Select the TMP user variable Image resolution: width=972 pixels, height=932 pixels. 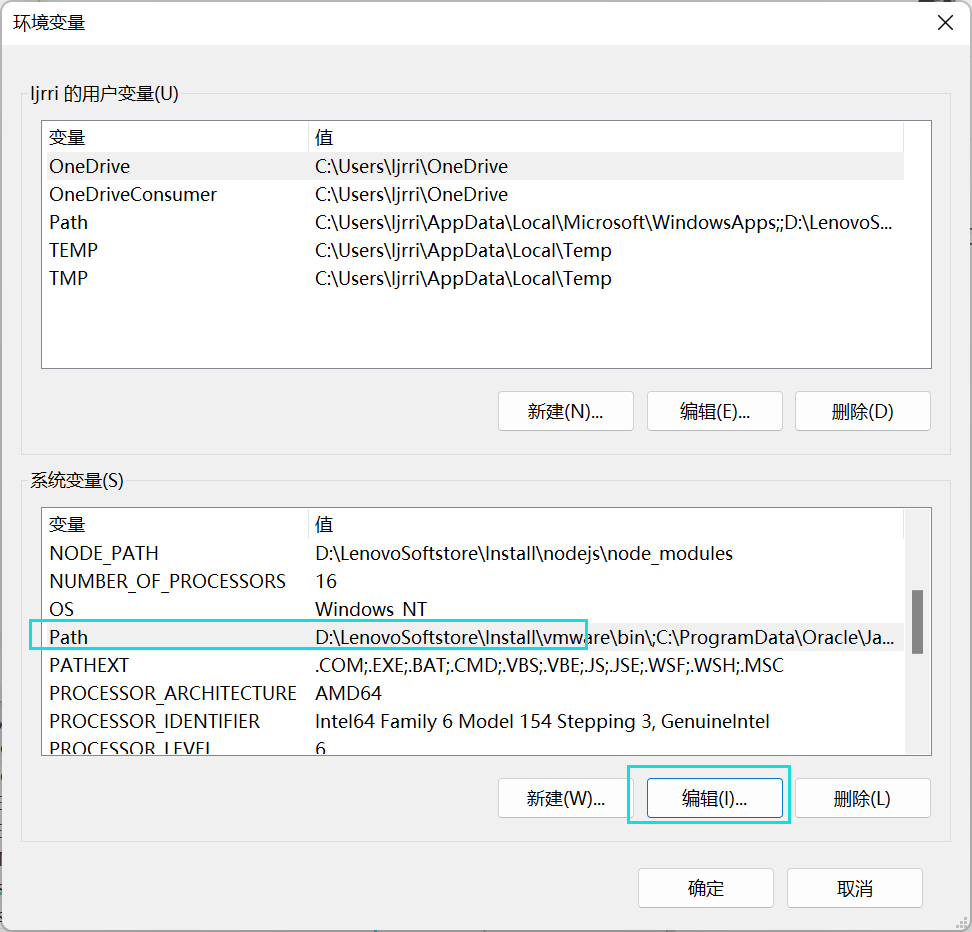click(x=475, y=278)
